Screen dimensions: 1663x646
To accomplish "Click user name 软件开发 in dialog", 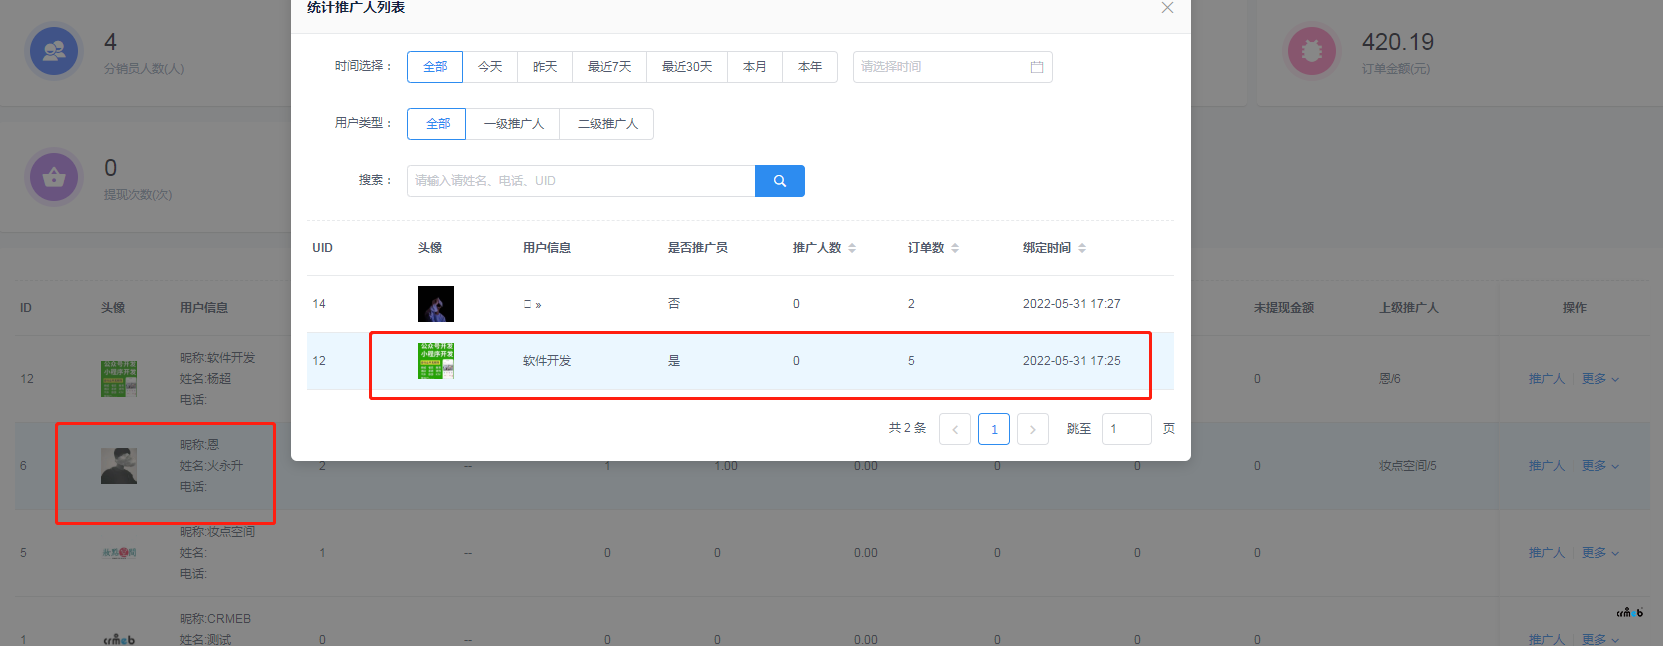I will 547,361.
